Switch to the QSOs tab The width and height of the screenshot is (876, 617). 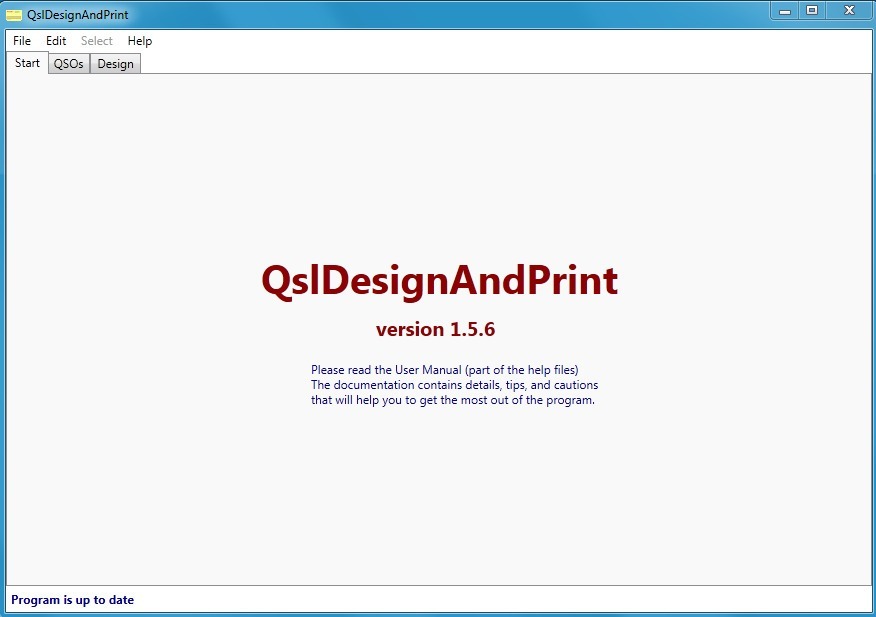(69, 64)
